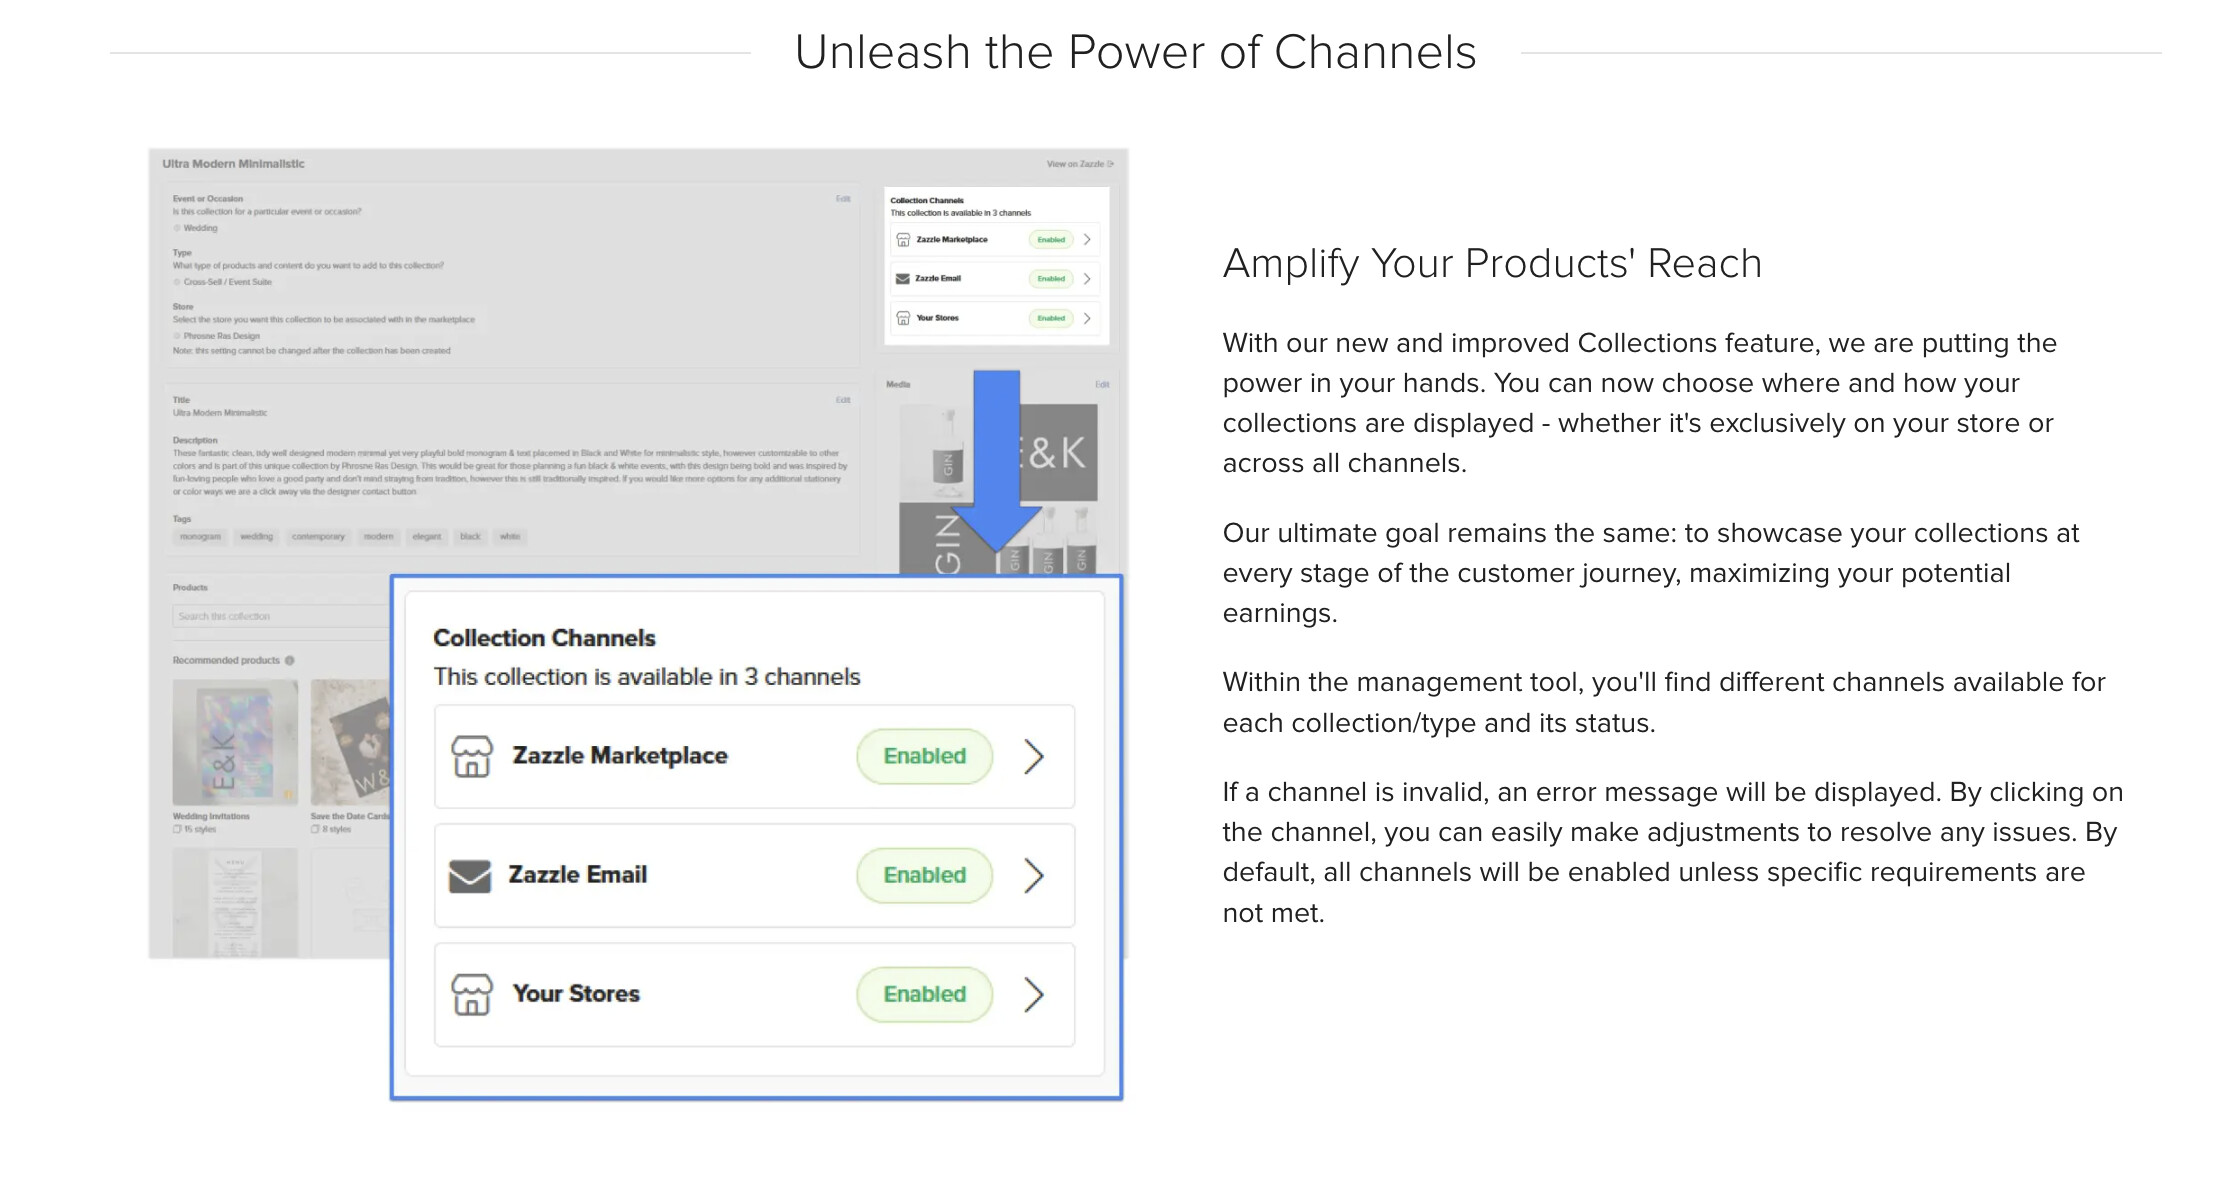Click the enlarged Zazzle Marketplace channel label
The width and height of the screenshot is (2230, 1178).
coord(620,756)
